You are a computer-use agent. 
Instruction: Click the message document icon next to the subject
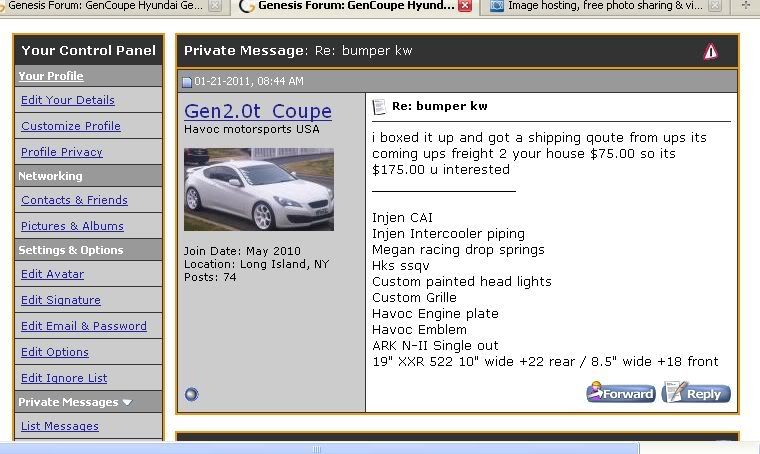pyautogui.click(x=379, y=107)
